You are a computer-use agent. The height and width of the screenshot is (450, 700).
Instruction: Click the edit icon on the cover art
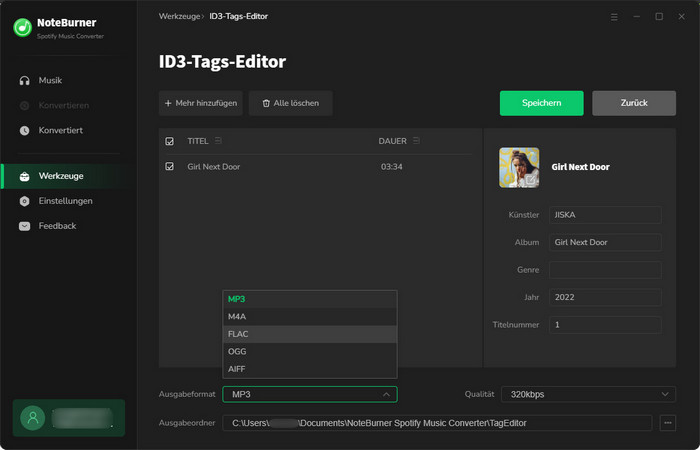(x=531, y=180)
